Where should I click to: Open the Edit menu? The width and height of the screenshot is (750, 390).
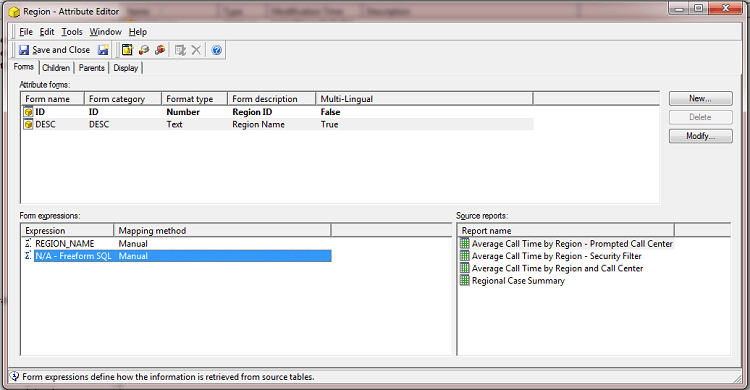click(x=47, y=32)
